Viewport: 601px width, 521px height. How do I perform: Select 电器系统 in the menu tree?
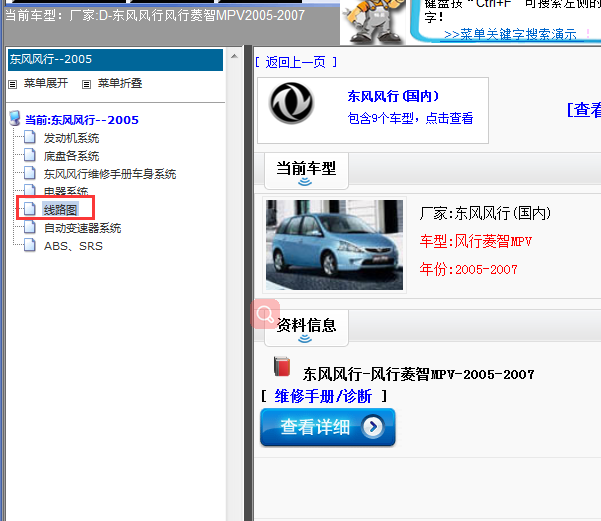[66, 191]
